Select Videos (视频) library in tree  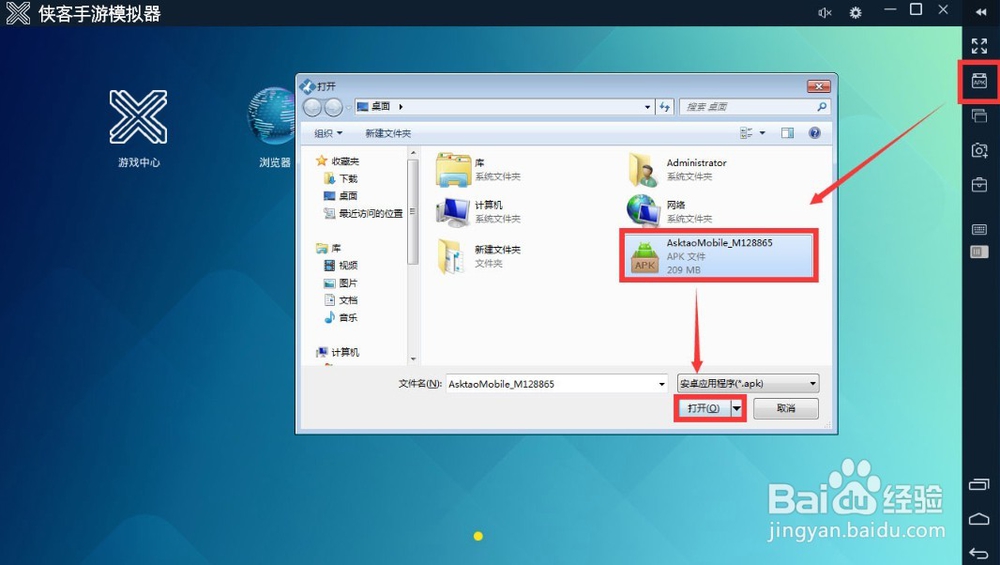tap(341, 265)
